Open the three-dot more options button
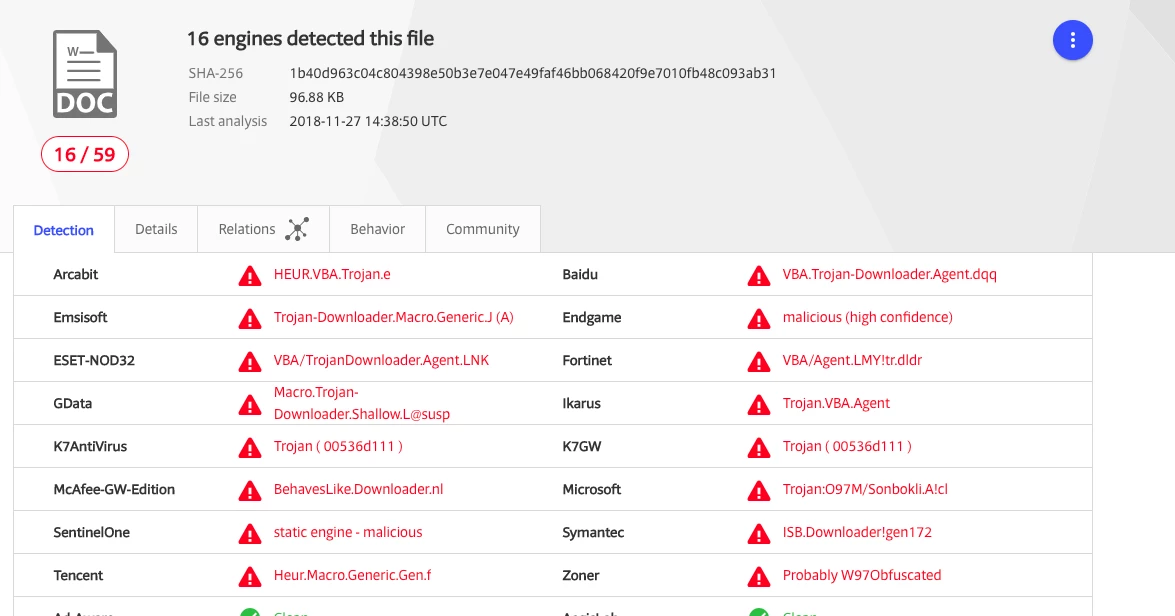The image size is (1175, 616). coord(1072,40)
